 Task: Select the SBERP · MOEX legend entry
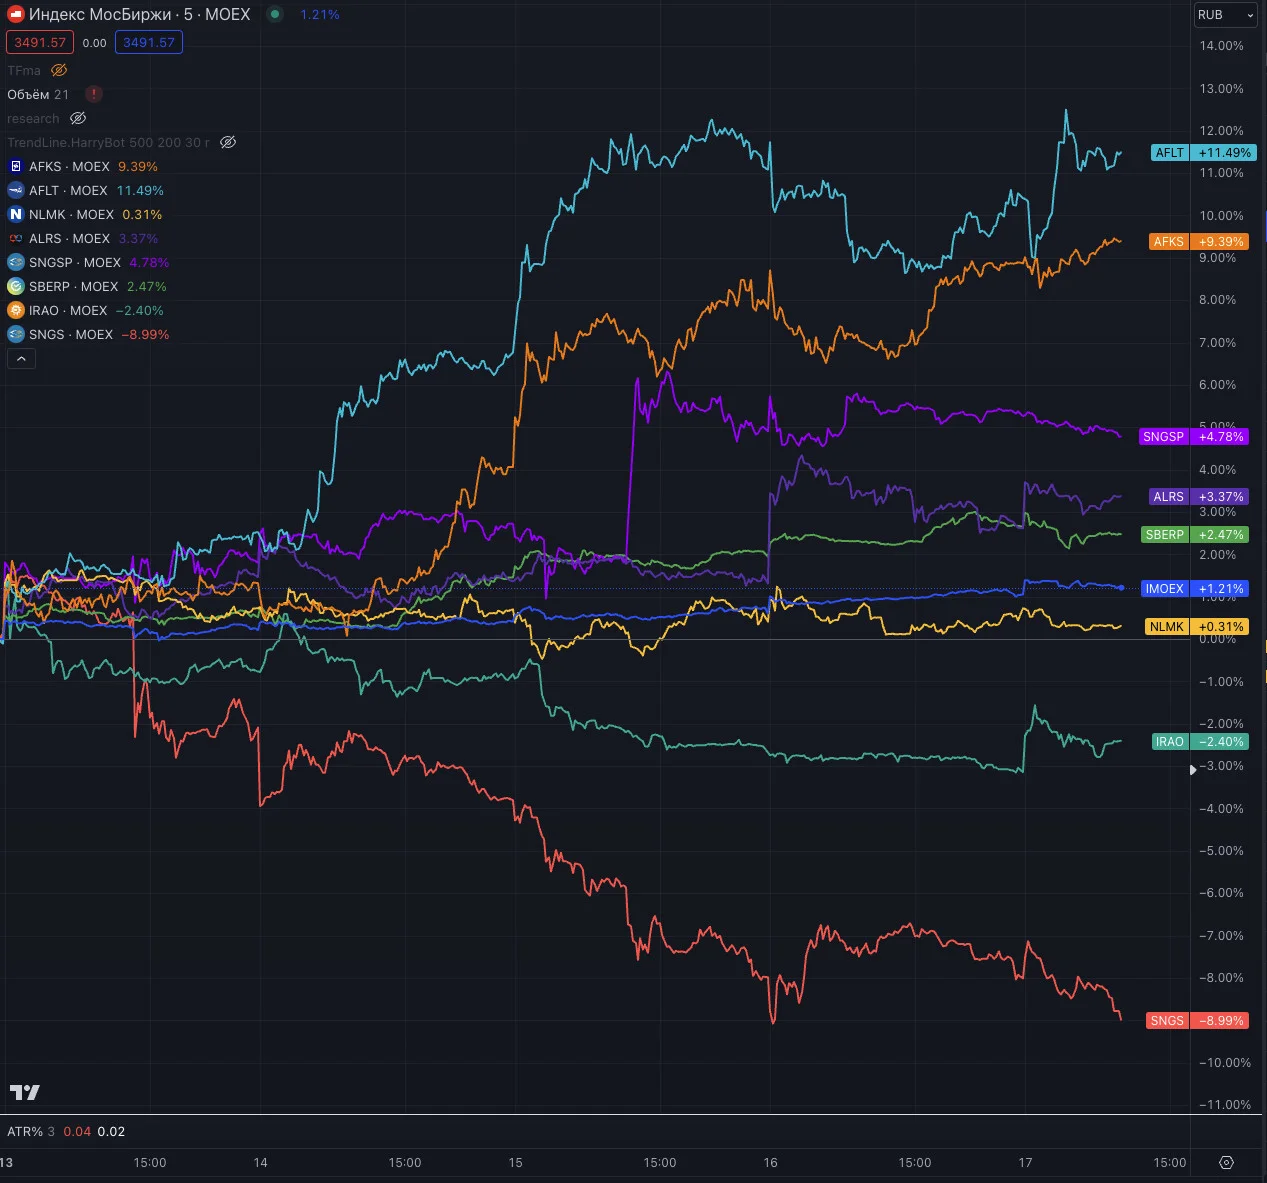(73, 286)
